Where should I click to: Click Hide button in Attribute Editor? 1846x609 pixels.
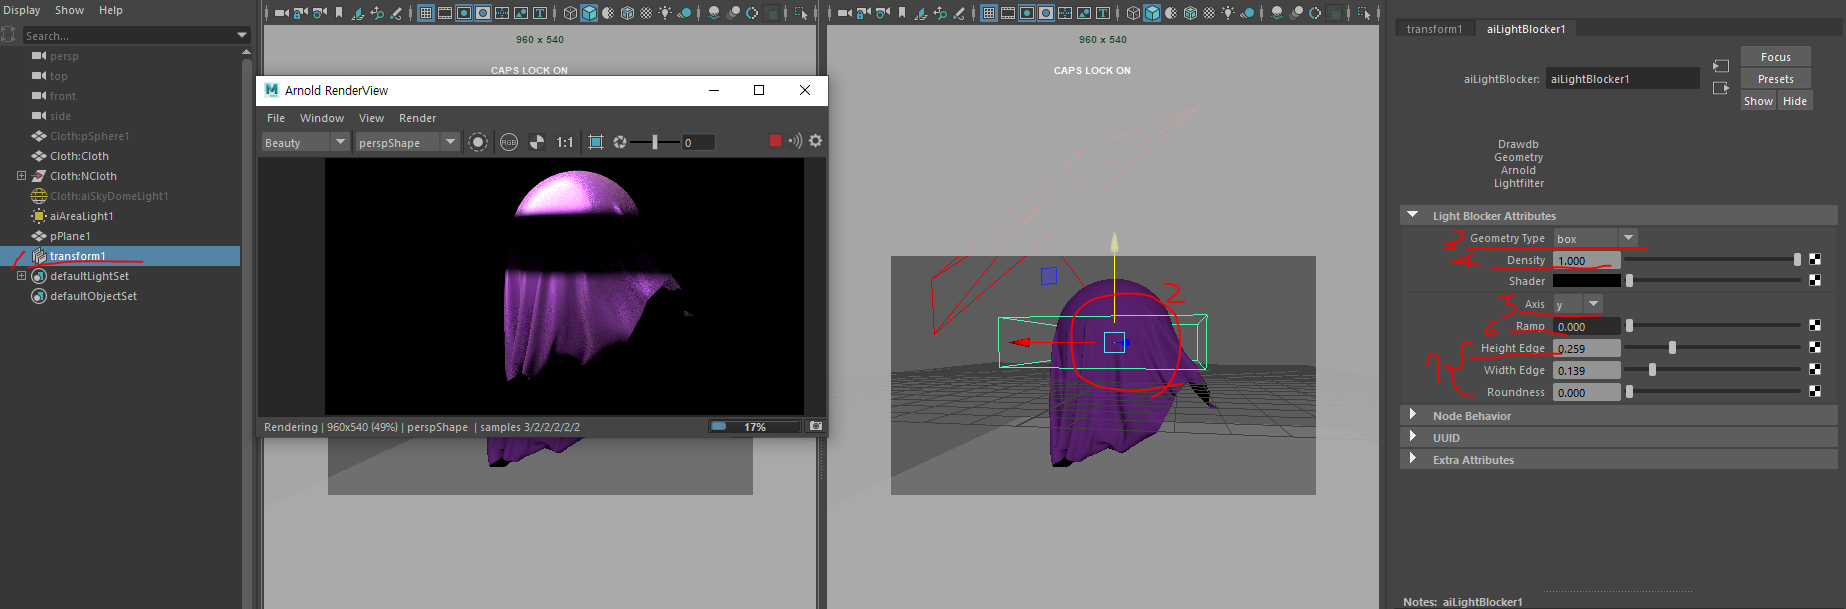tap(1795, 101)
